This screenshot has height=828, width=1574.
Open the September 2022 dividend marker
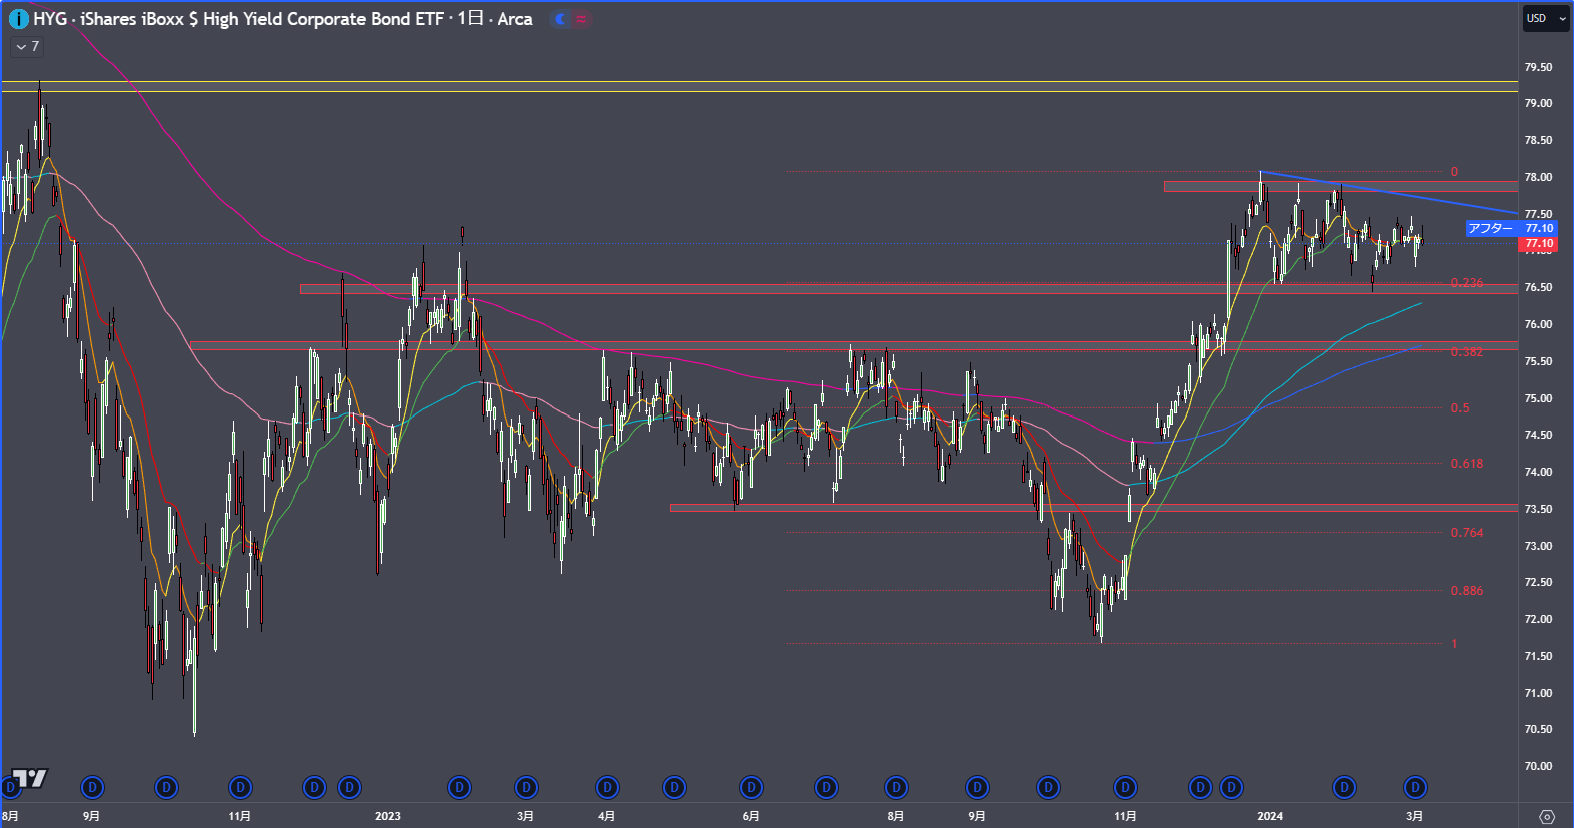coord(92,788)
